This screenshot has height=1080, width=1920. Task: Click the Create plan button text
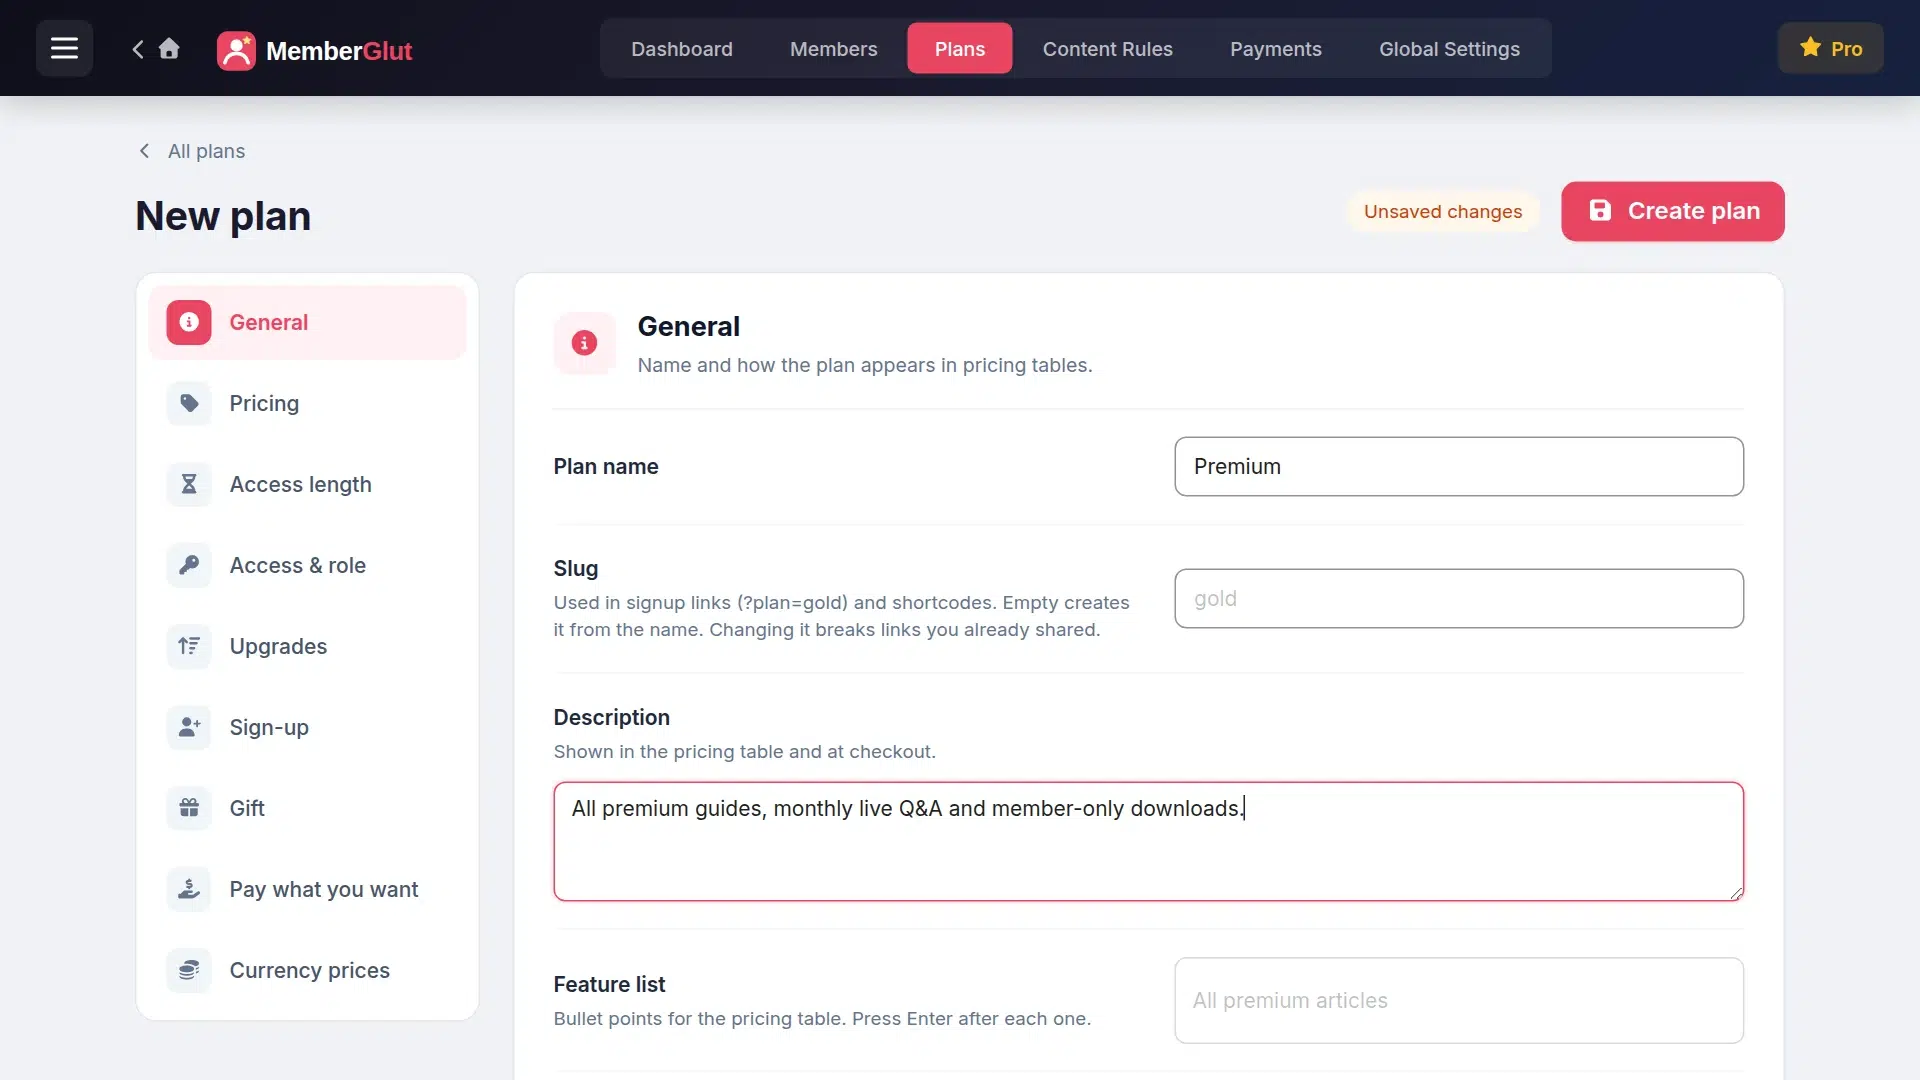coord(1693,211)
